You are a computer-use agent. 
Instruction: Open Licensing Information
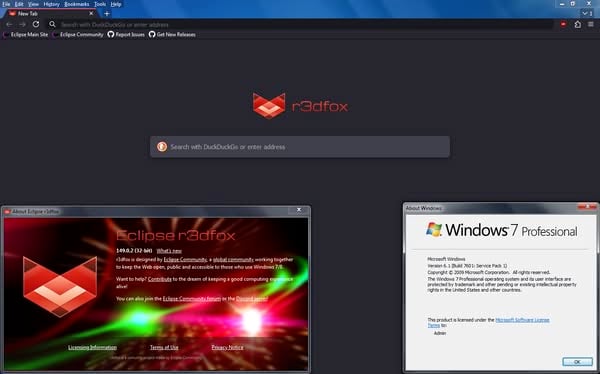tap(92, 347)
